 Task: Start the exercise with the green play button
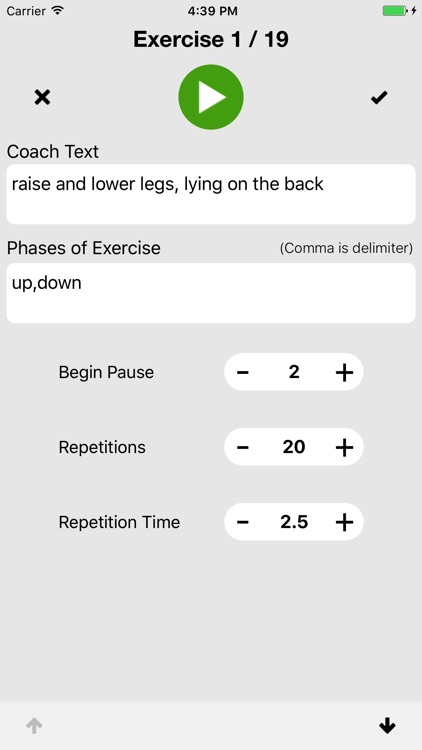pos(211,97)
